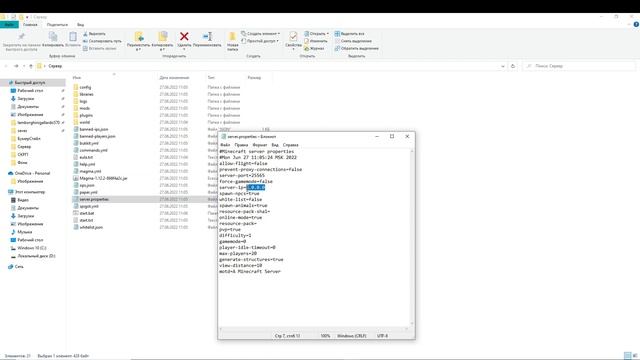This screenshot has width=640, height=360.
Task: Click the Copy icon in Explorer ribbon
Action: 53,37
